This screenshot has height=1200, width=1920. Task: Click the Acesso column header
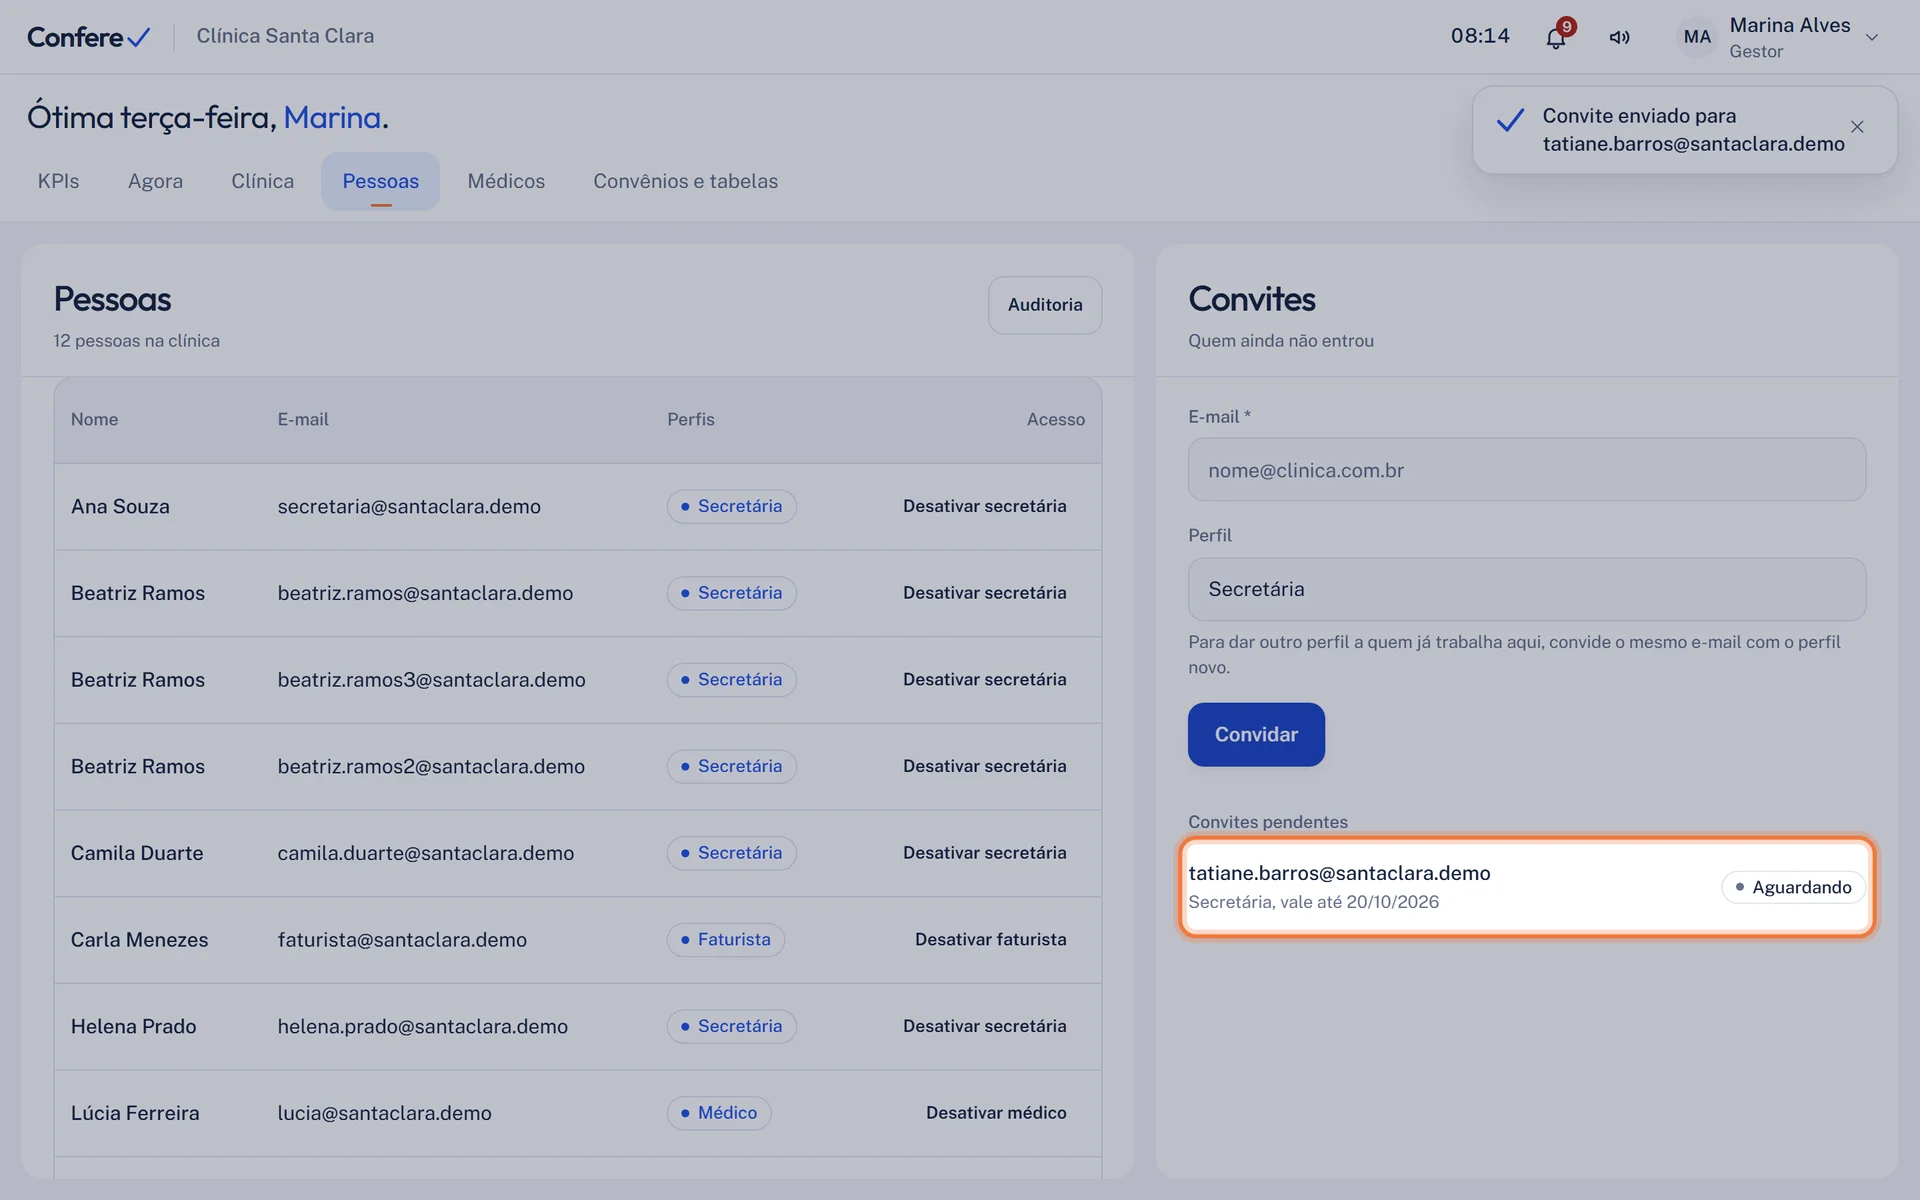[1055, 420]
